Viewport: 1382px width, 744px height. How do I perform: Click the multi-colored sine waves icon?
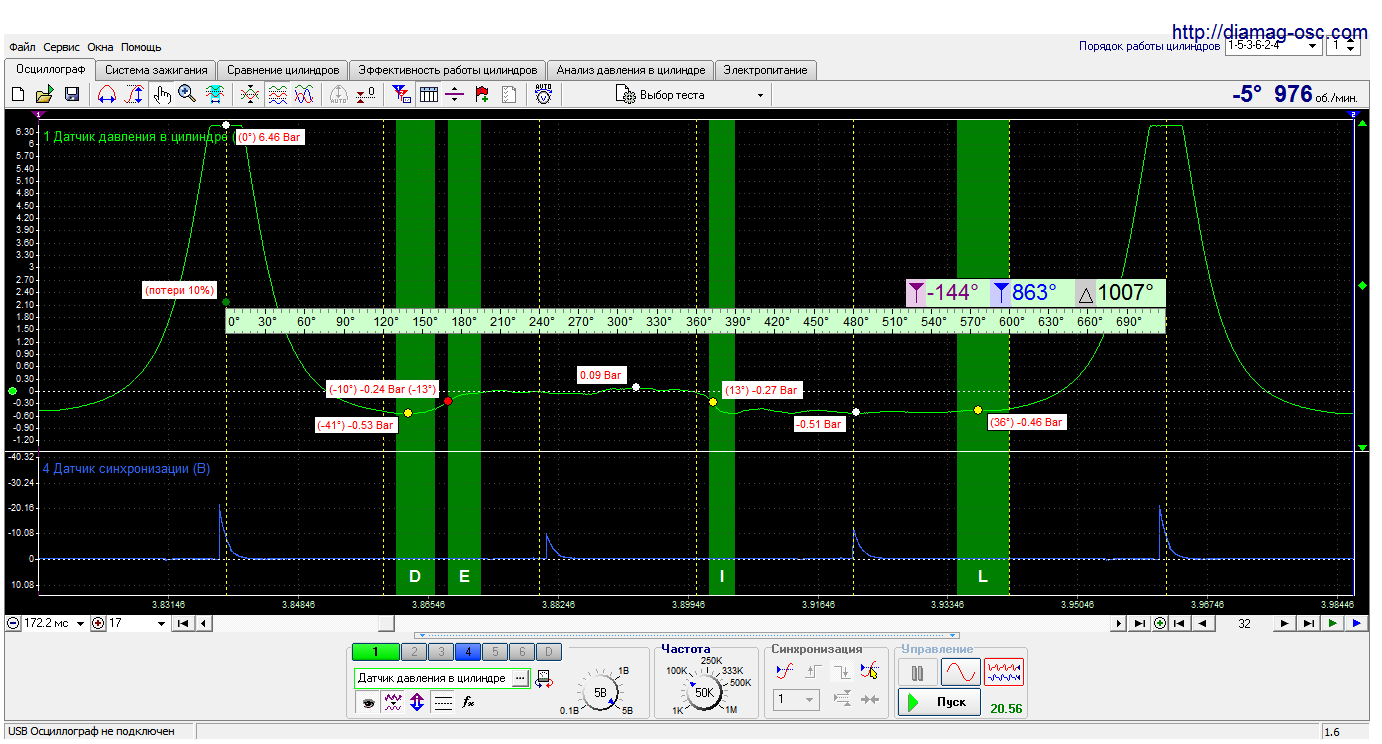[x=305, y=95]
